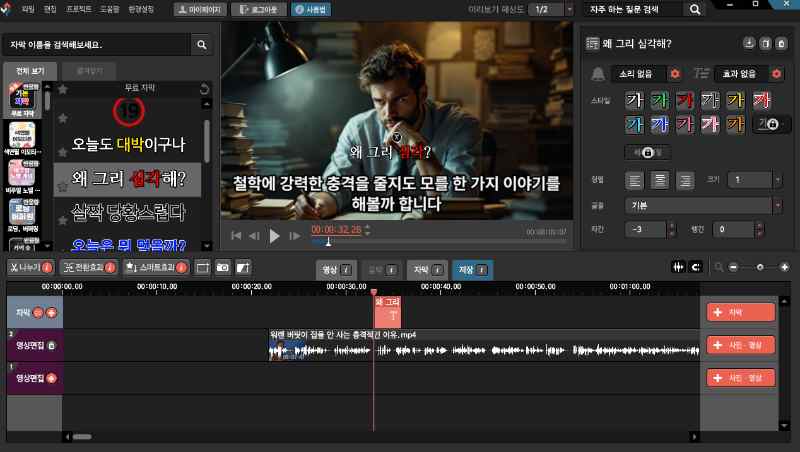Apply the green 가 text style
Screen dimensions: 800x452
[660, 100]
